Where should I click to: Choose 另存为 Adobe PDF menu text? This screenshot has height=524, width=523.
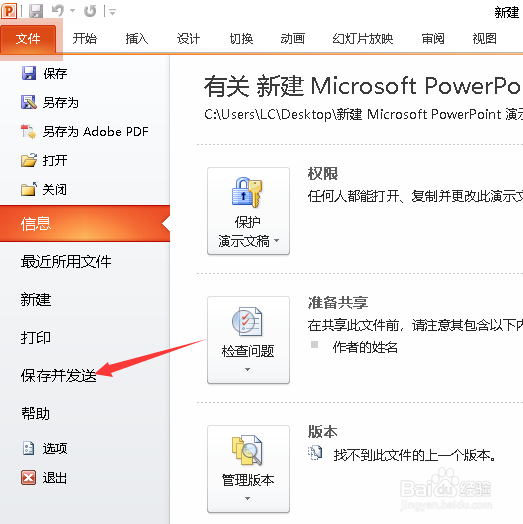pyautogui.click(x=96, y=132)
